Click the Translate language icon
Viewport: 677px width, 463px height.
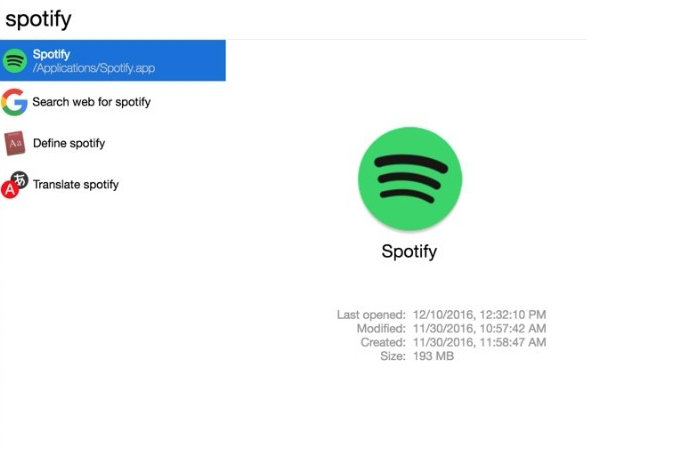pyautogui.click(x=15, y=185)
